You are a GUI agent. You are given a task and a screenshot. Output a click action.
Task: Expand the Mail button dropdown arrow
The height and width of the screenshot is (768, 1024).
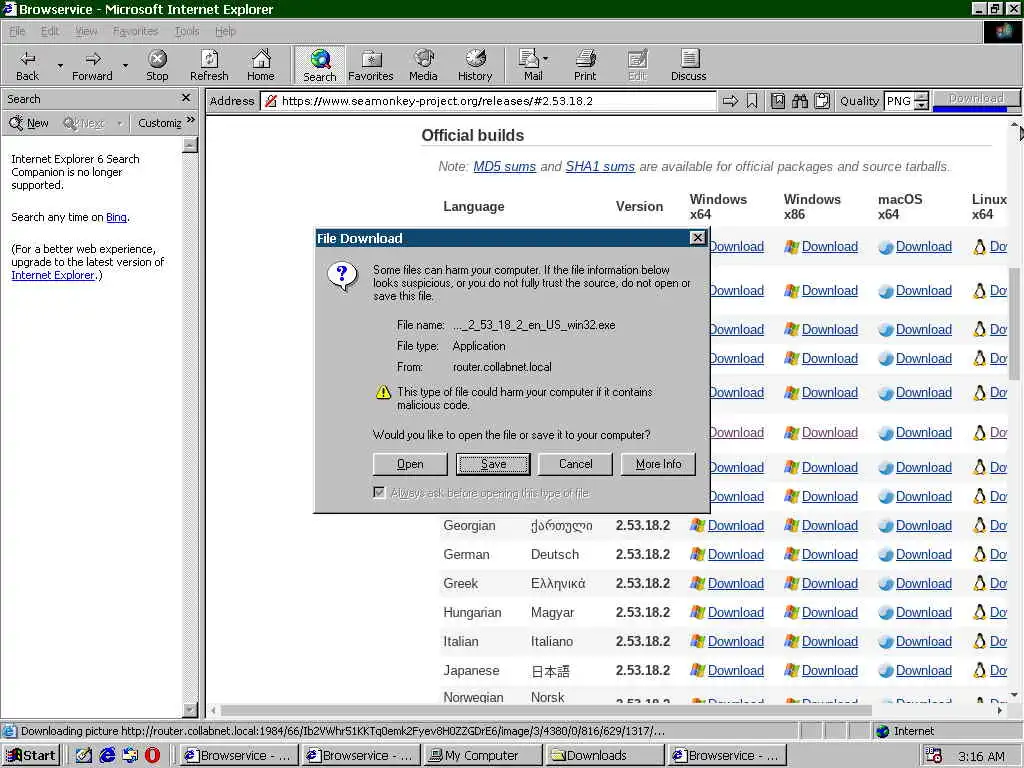[545, 59]
